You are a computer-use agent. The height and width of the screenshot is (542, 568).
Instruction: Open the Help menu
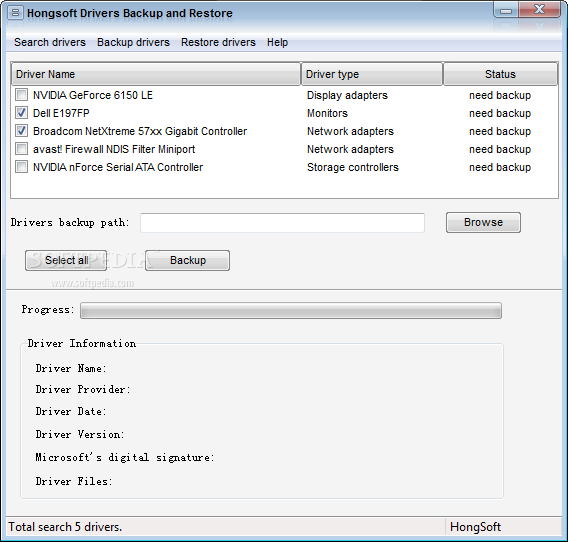click(x=277, y=42)
